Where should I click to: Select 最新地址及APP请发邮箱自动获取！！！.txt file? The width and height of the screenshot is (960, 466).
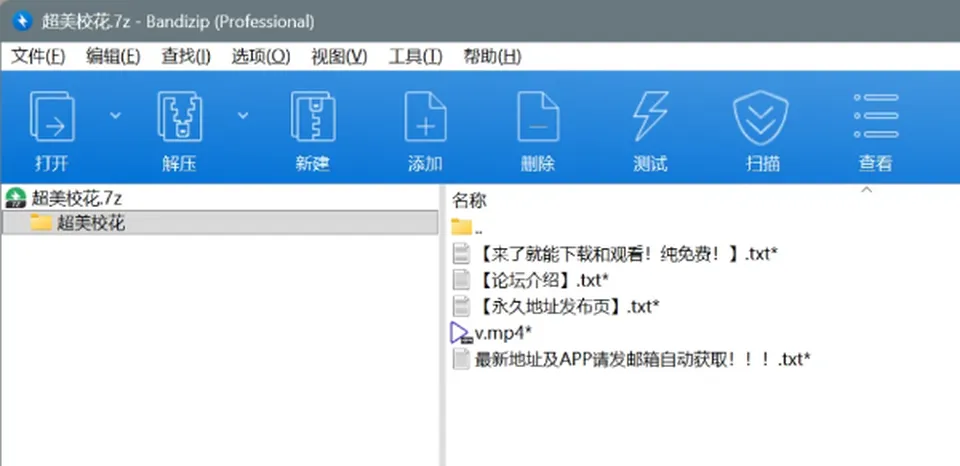[x=631, y=359]
